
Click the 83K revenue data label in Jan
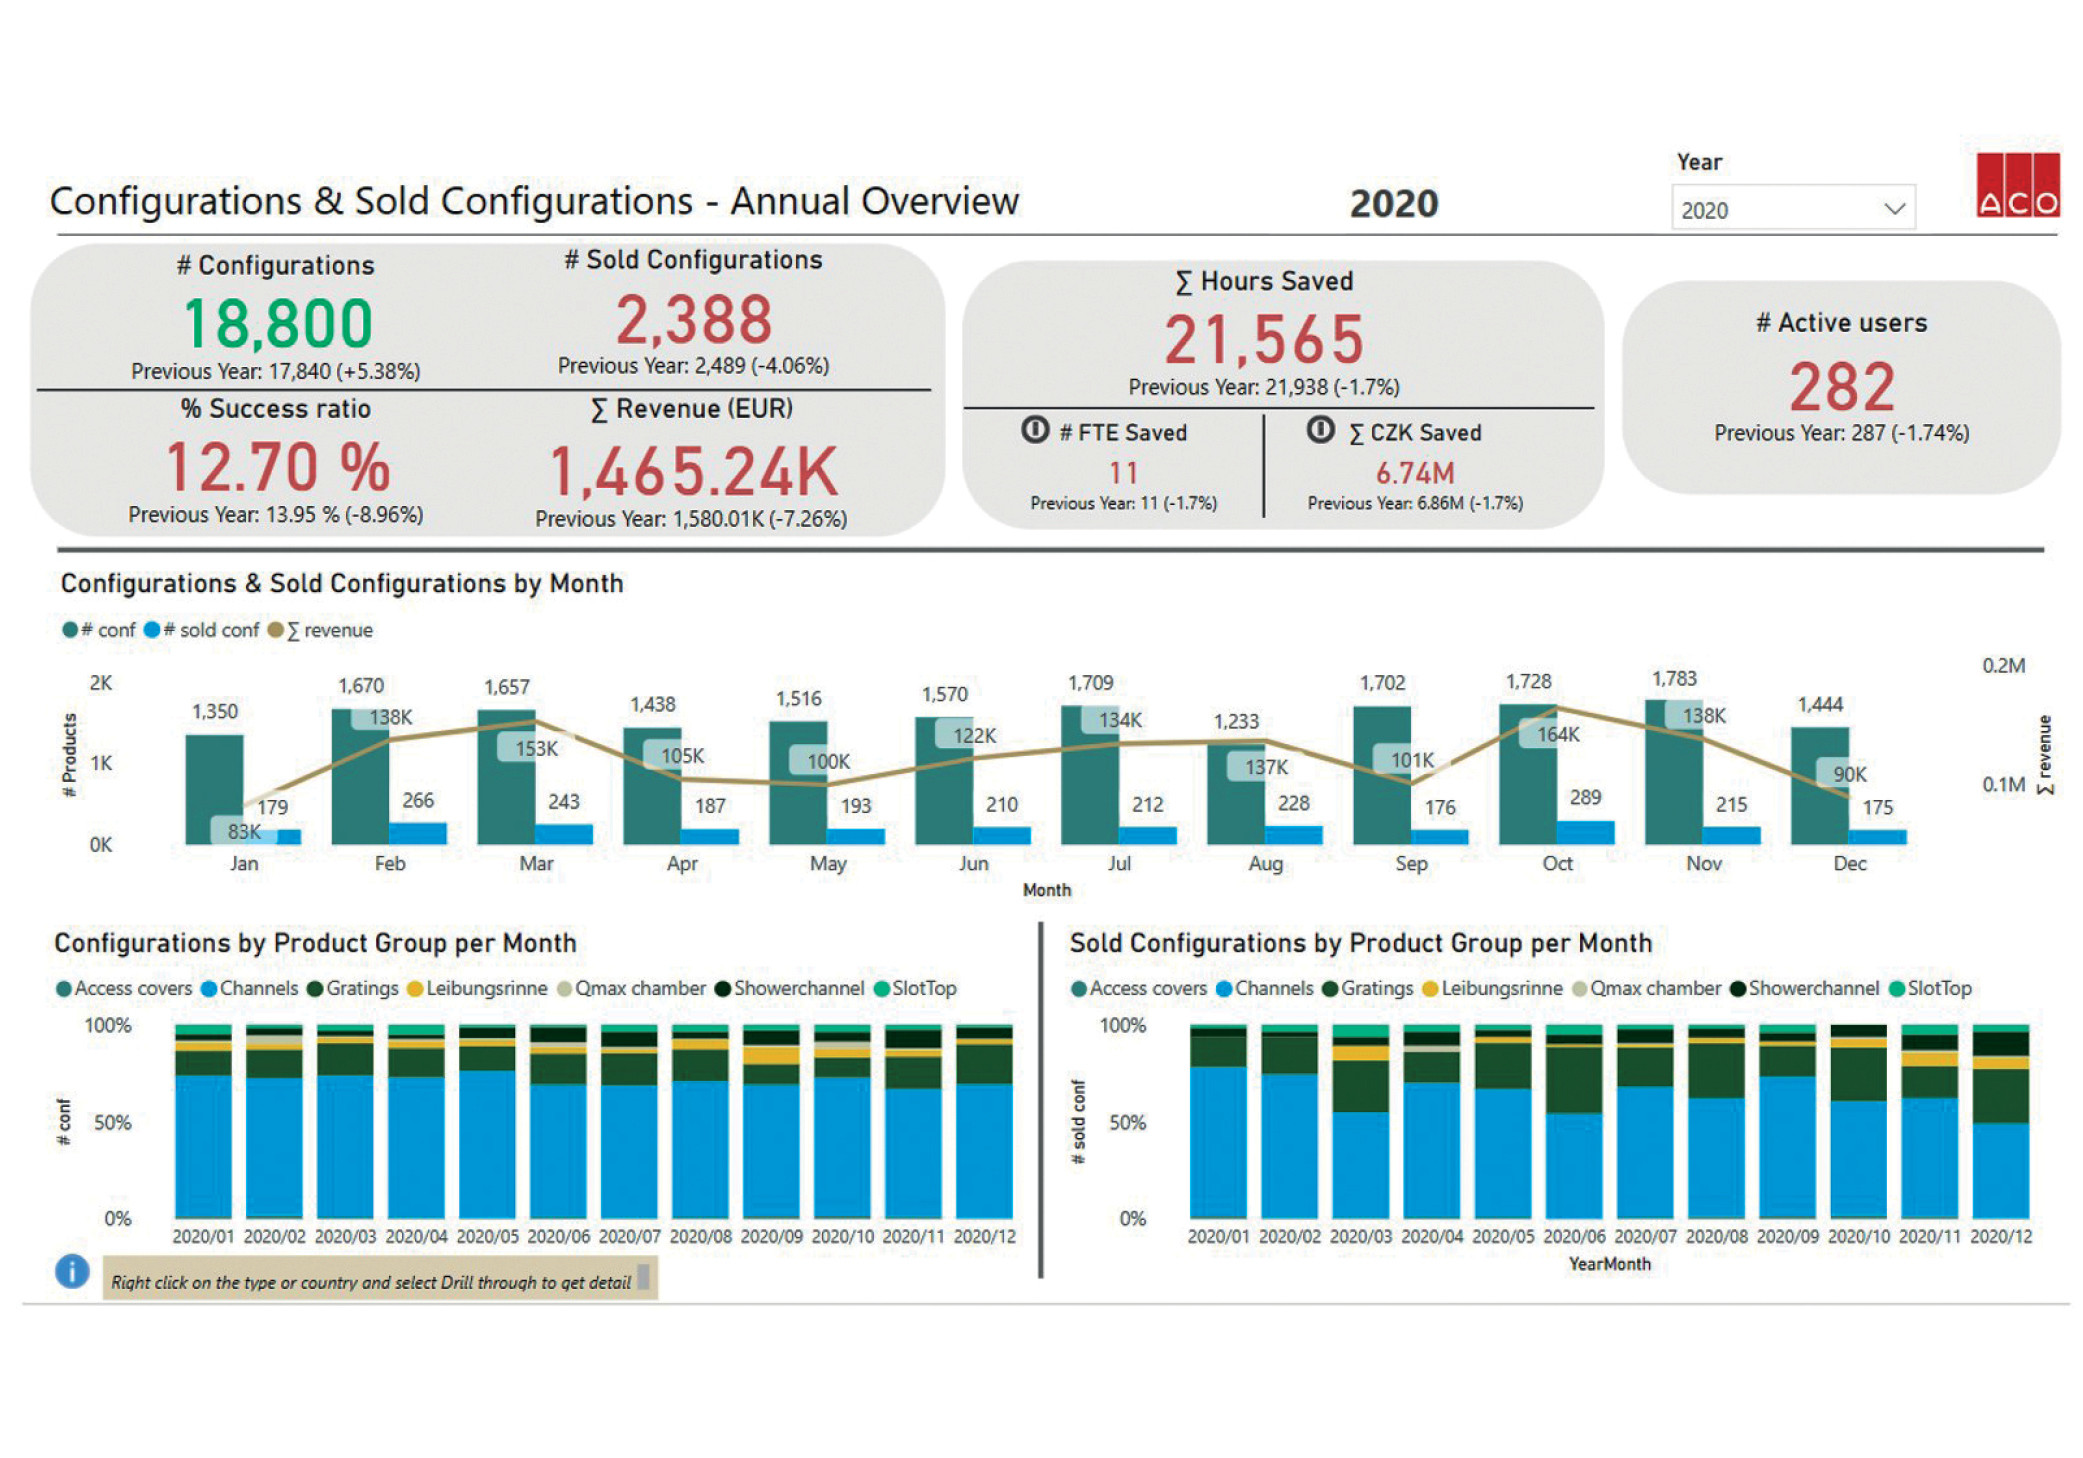click(x=243, y=831)
